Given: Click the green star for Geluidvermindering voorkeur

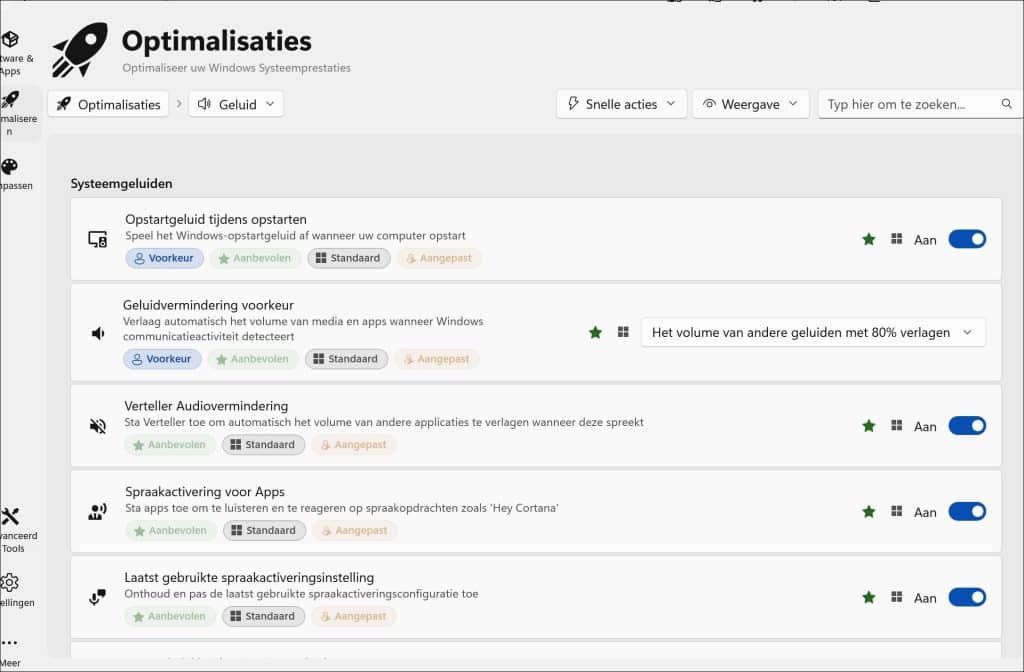Looking at the screenshot, I should point(595,332).
